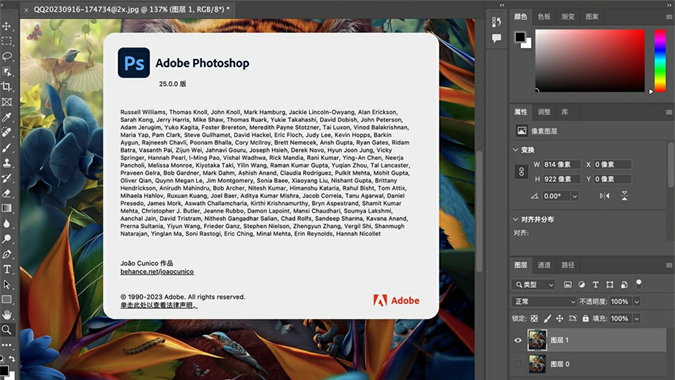Click the flip vertical icon in Properties

[x=624, y=196]
